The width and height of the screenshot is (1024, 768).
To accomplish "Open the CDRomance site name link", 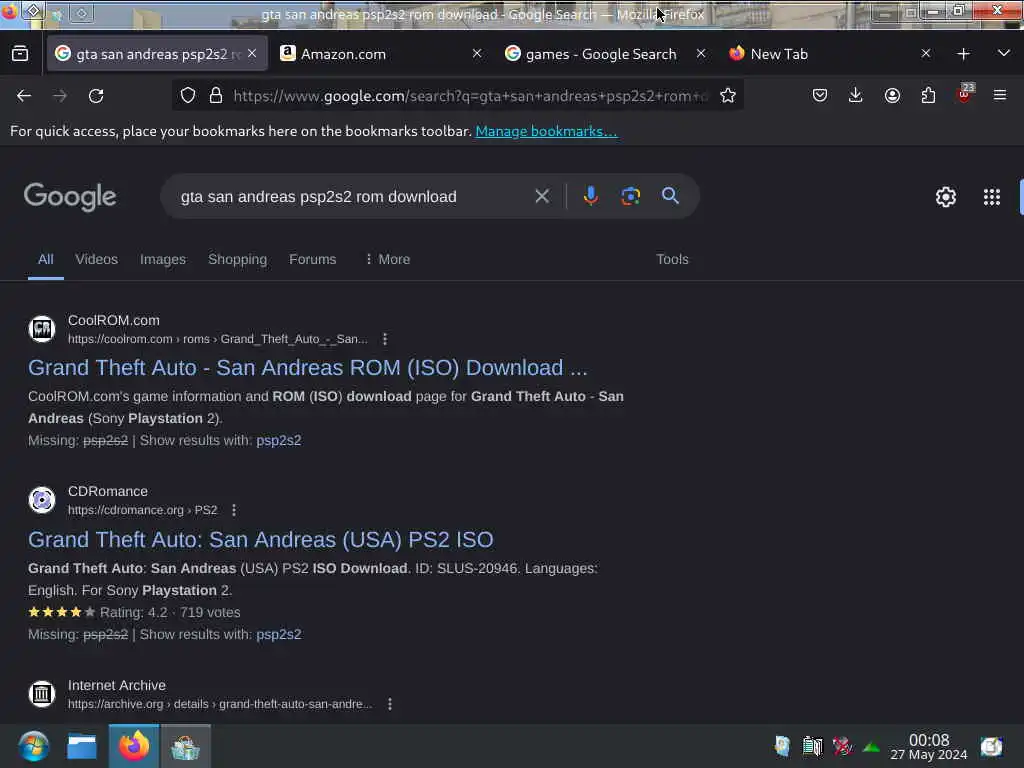I will 108,491.
